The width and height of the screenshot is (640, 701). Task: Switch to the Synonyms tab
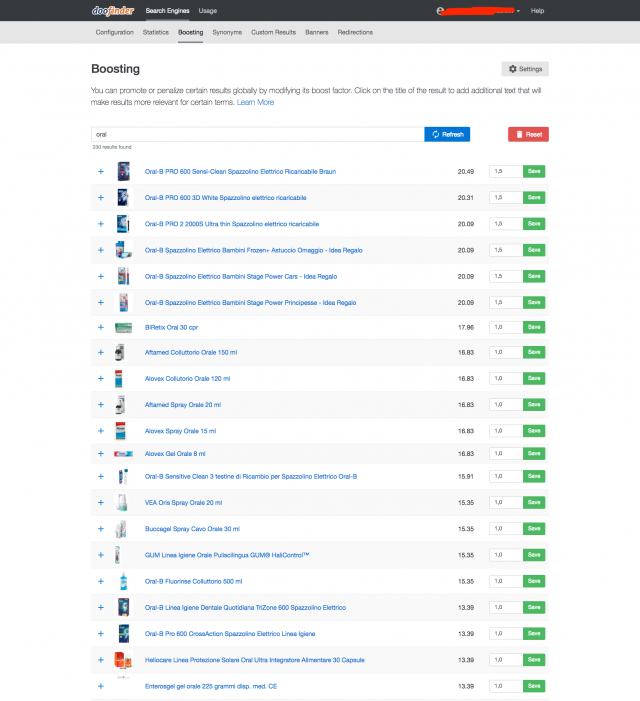(227, 32)
